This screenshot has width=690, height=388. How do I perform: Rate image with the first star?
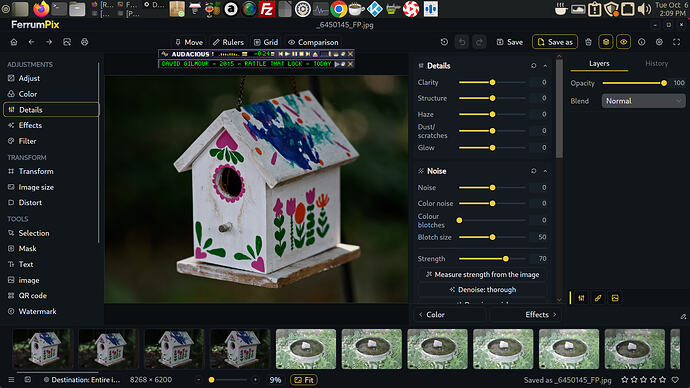[x=625, y=380]
